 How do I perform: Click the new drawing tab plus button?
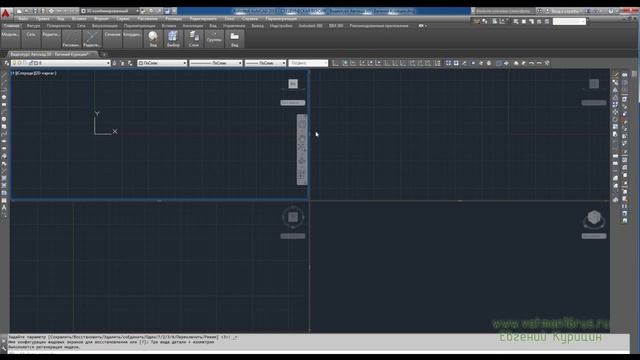click(x=104, y=54)
